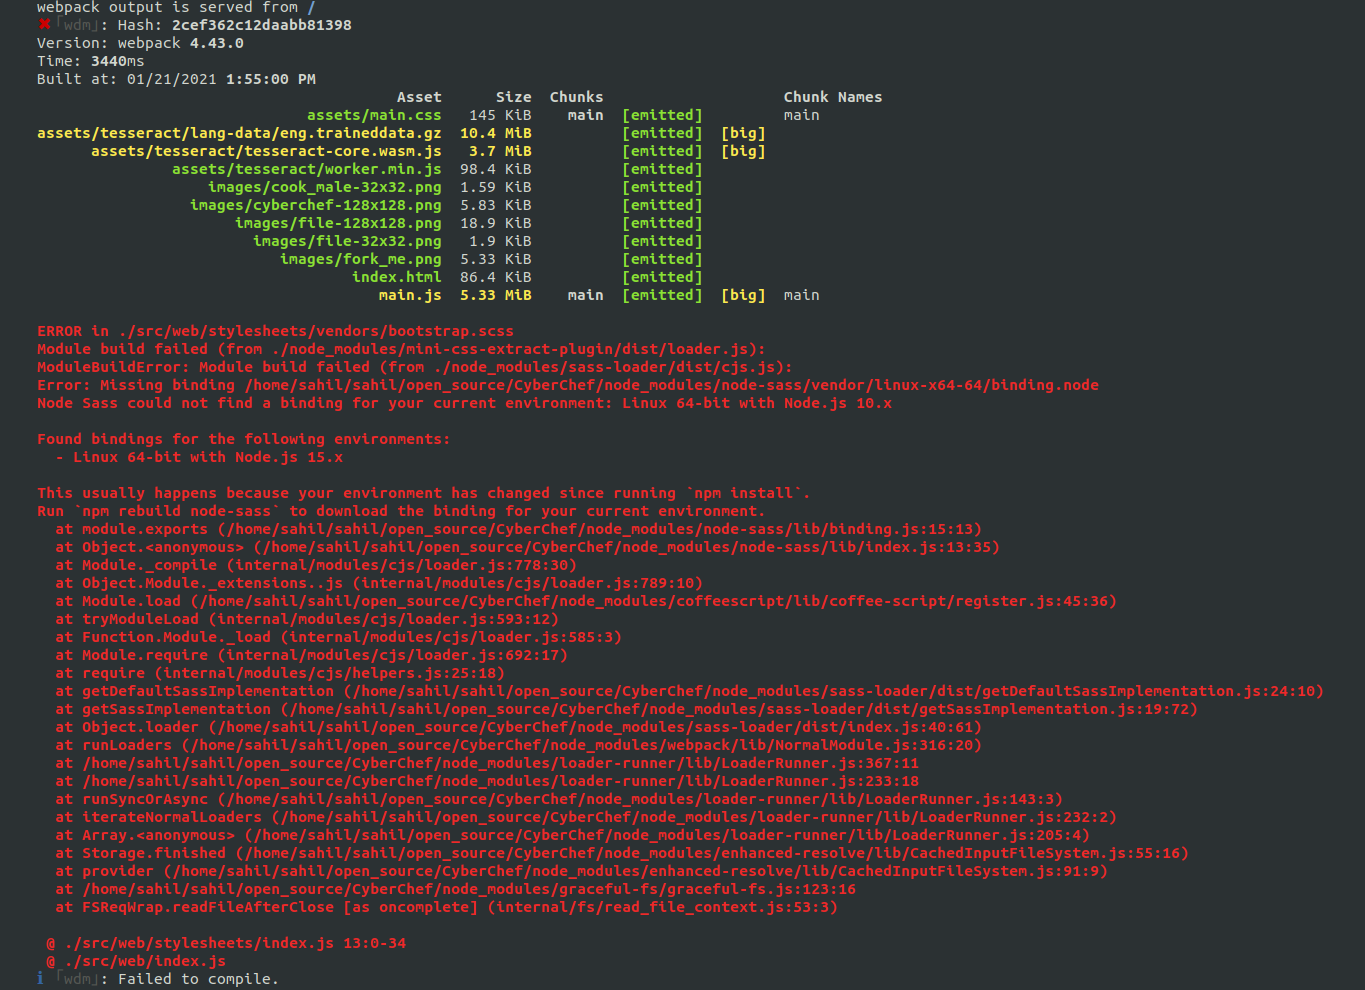The height and width of the screenshot is (990, 1365).
Task: Click the [big] tag next to main.js
Action: 743,294
